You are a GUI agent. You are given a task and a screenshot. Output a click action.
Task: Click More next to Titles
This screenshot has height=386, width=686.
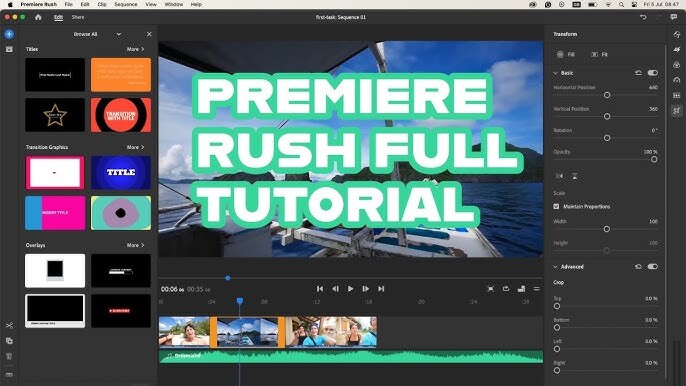point(135,49)
